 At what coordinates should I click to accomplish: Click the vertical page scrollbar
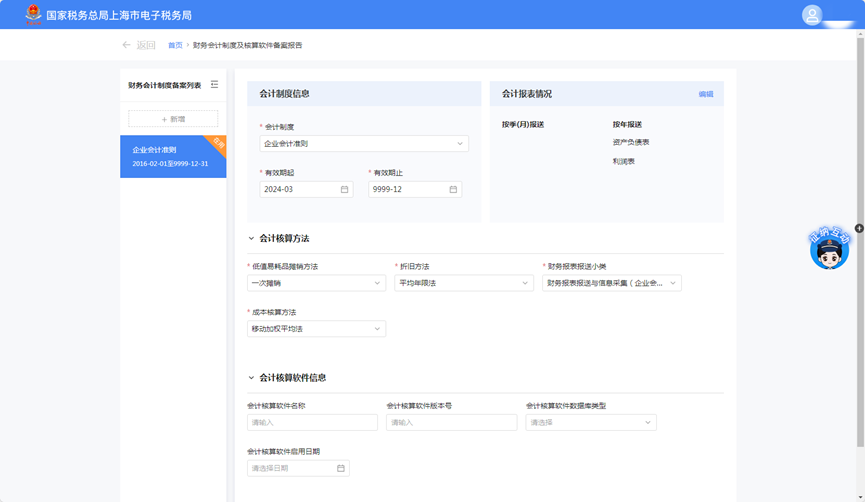click(x=860, y=243)
